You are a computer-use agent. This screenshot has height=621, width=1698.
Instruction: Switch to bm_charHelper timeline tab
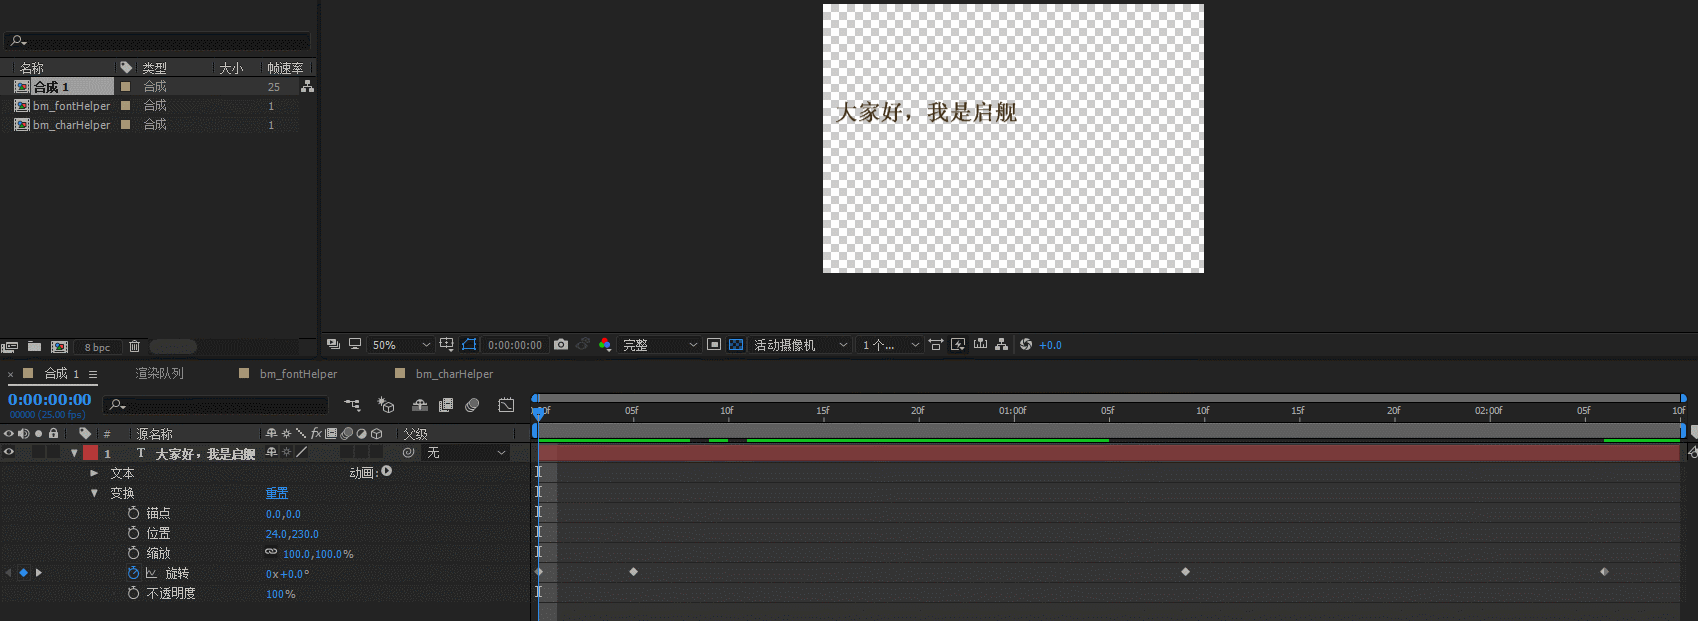click(x=454, y=374)
